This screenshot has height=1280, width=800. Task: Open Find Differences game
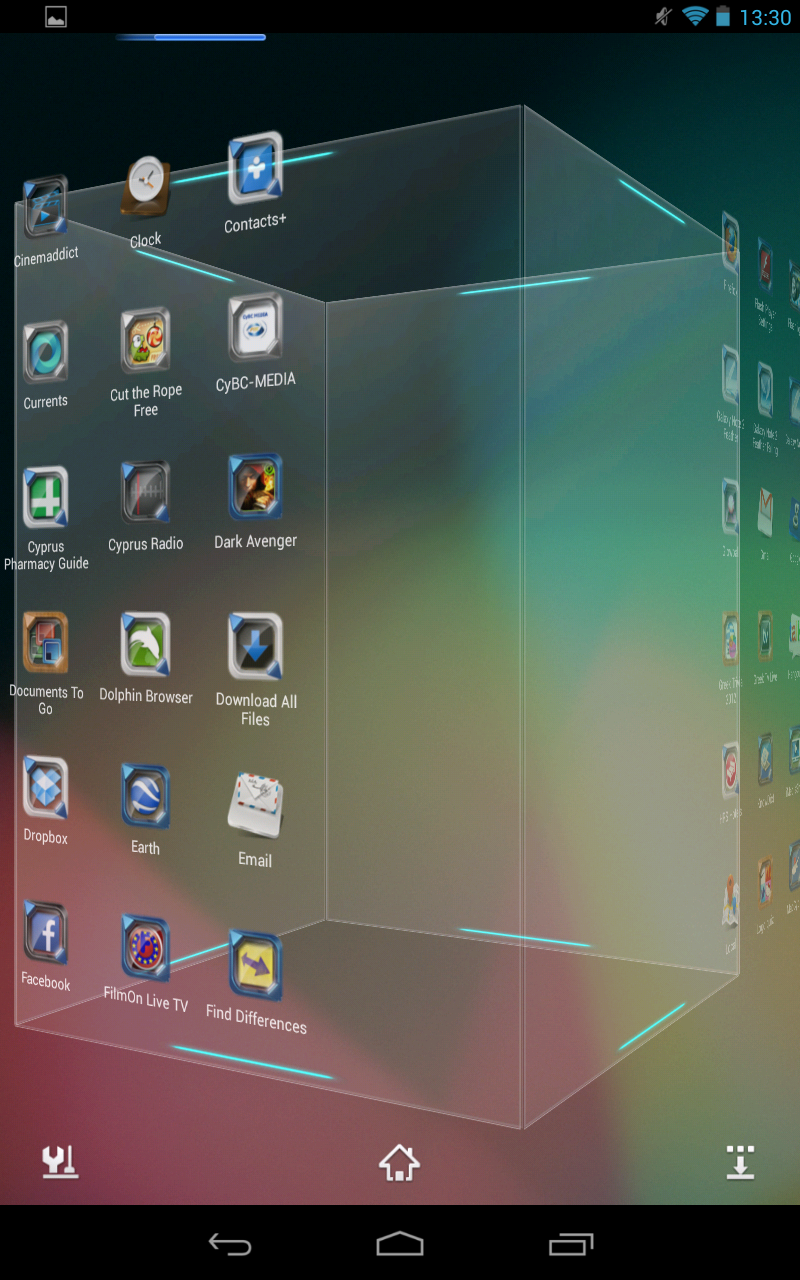tap(255, 966)
